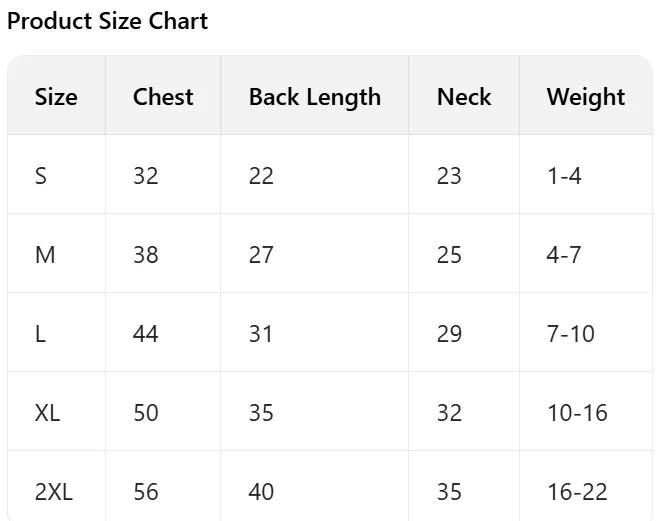Click chest value 32 for size S
The width and height of the screenshot is (672, 521).
click(x=146, y=176)
